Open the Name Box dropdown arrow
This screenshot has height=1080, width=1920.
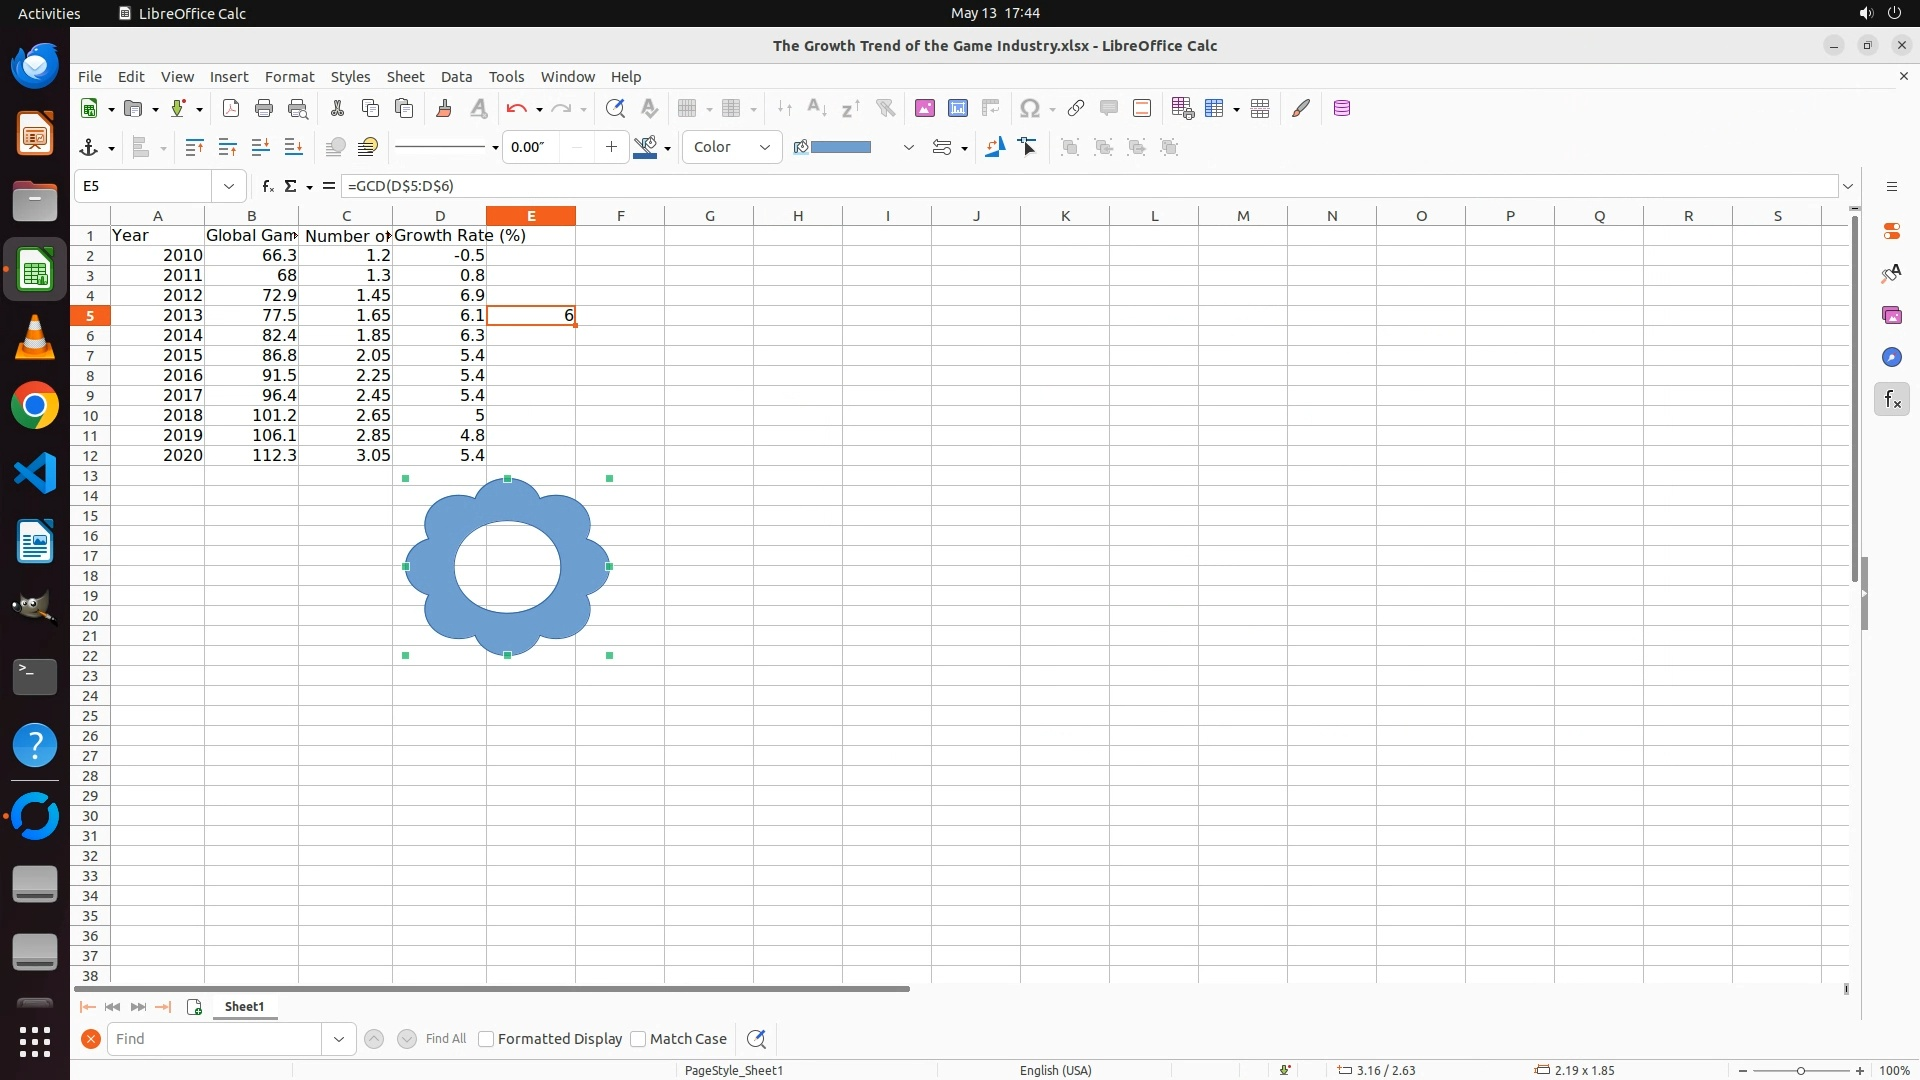pyautogui.click(x=229, y=186)
